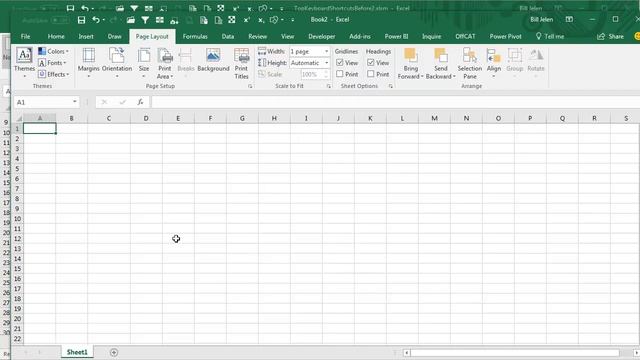Click the Align objects button
The width and height of the screenshot is (640, 360).
tap(493, 63)
